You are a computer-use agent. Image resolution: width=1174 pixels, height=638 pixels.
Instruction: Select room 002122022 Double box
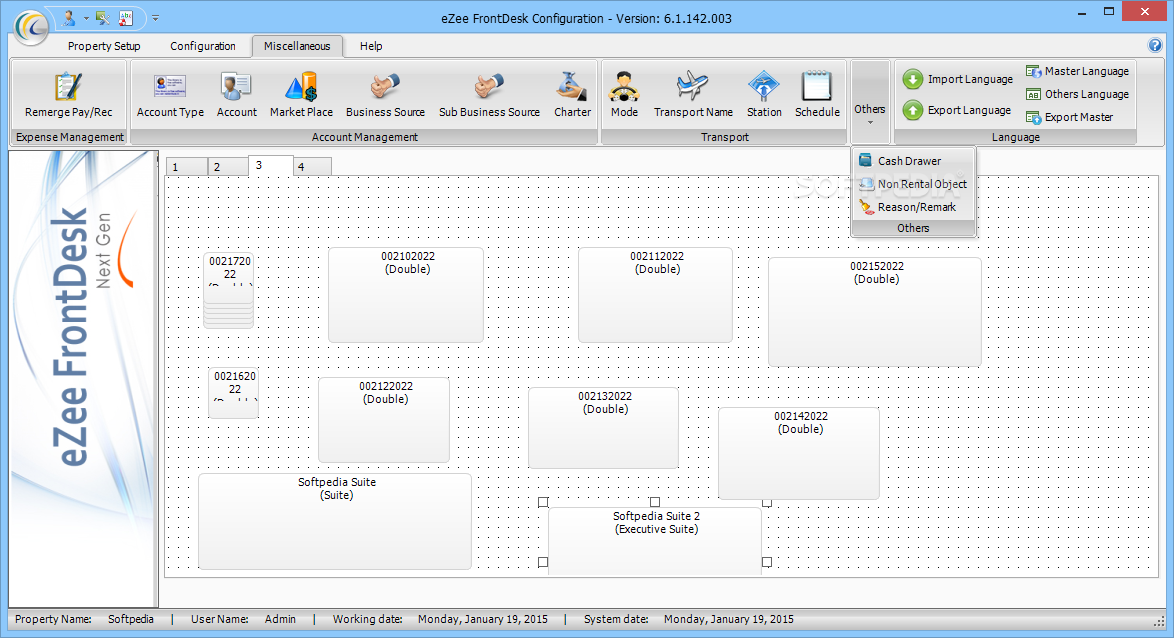384,420
